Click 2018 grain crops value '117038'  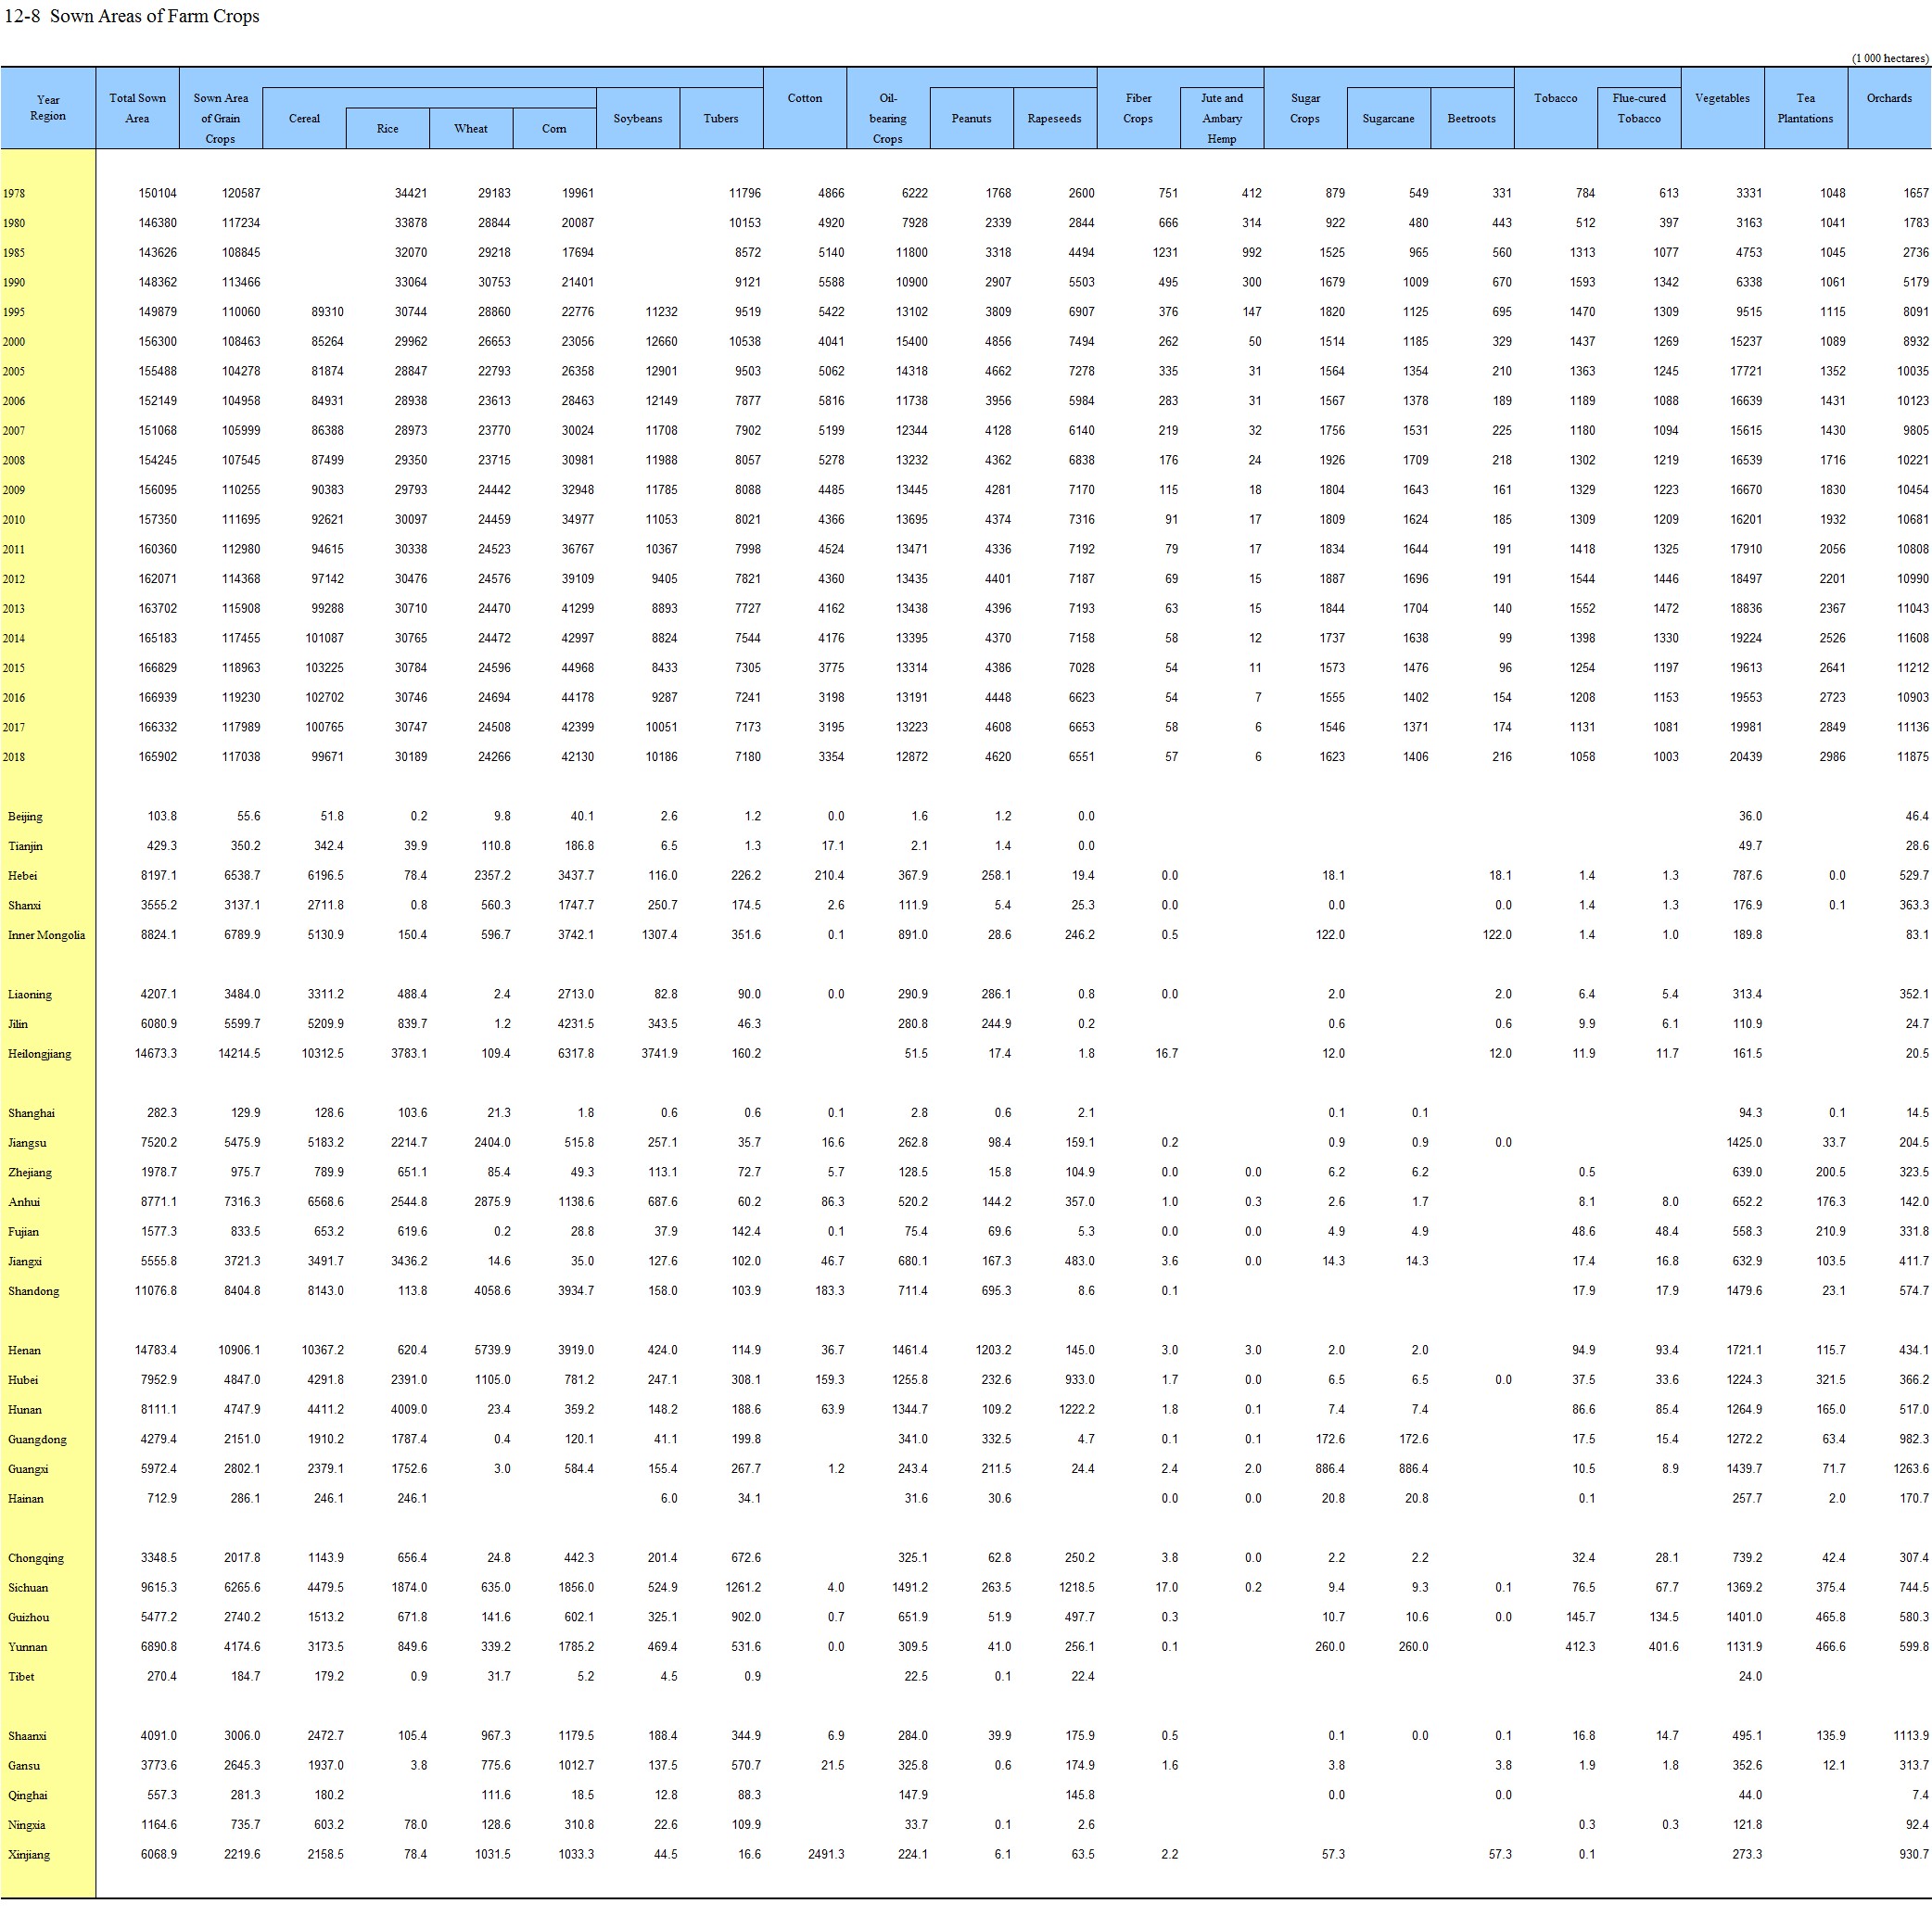pyautogui.click(x=241, y=758)
